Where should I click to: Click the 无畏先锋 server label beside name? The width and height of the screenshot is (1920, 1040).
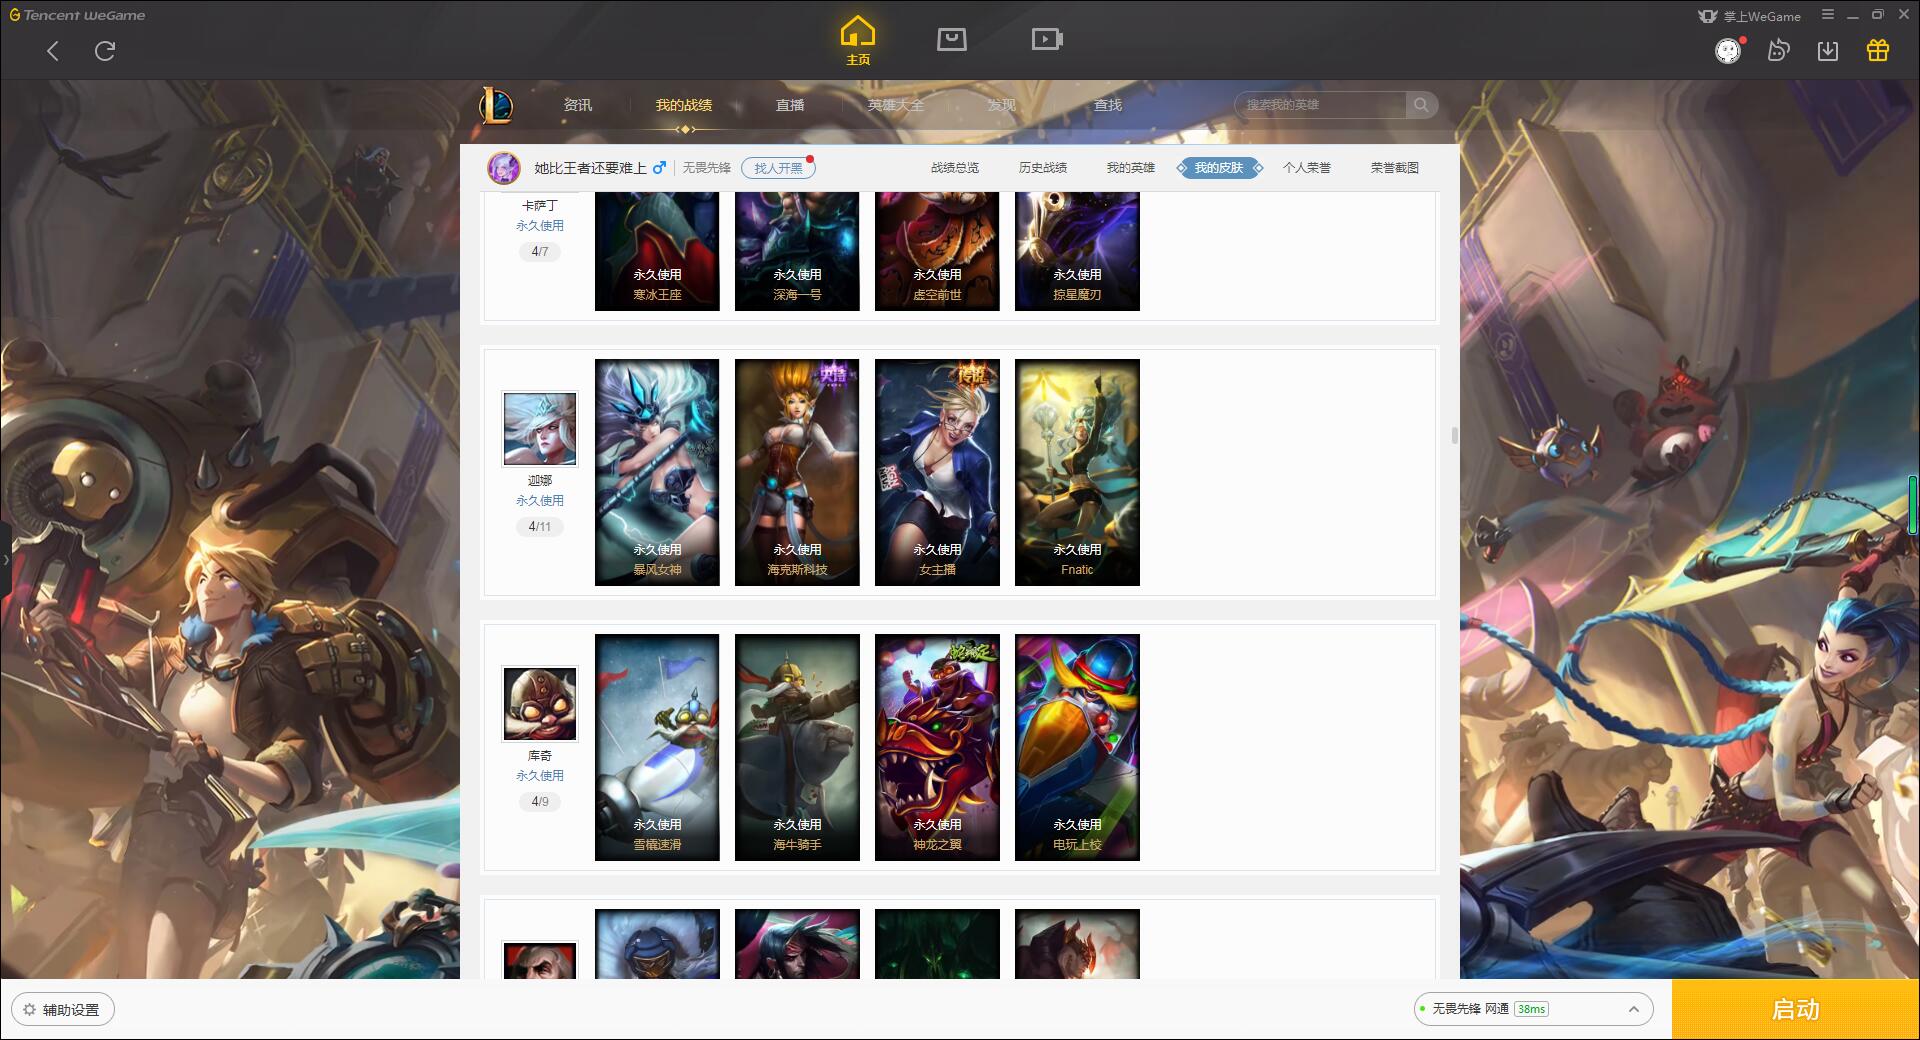click(707, 168)
